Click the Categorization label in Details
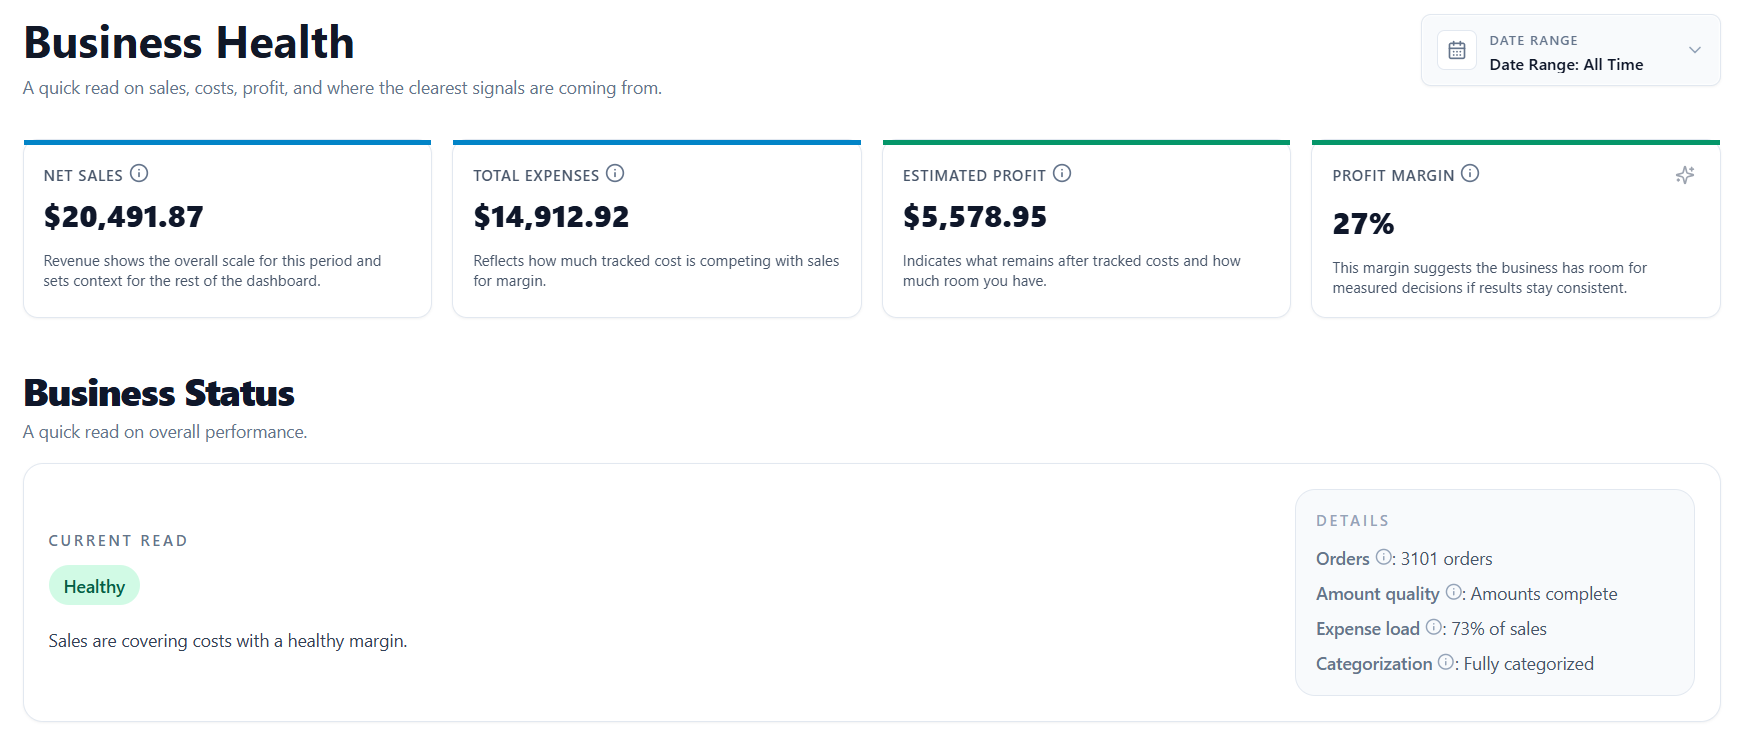This screenshot has width=1749, height=748. 1374,664
